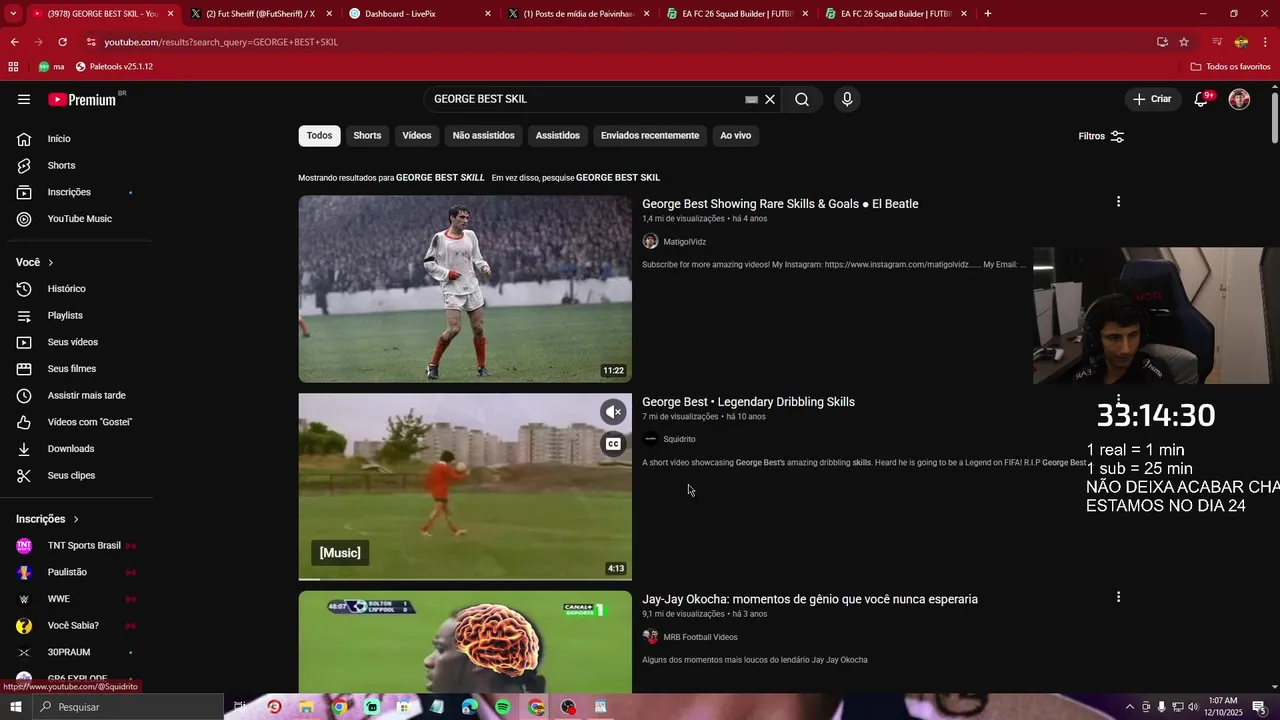The height and width of the screenshot is (720, 1280).
Task: Open Você Sabia? channel subscription
Action: (x=76, y=625)
